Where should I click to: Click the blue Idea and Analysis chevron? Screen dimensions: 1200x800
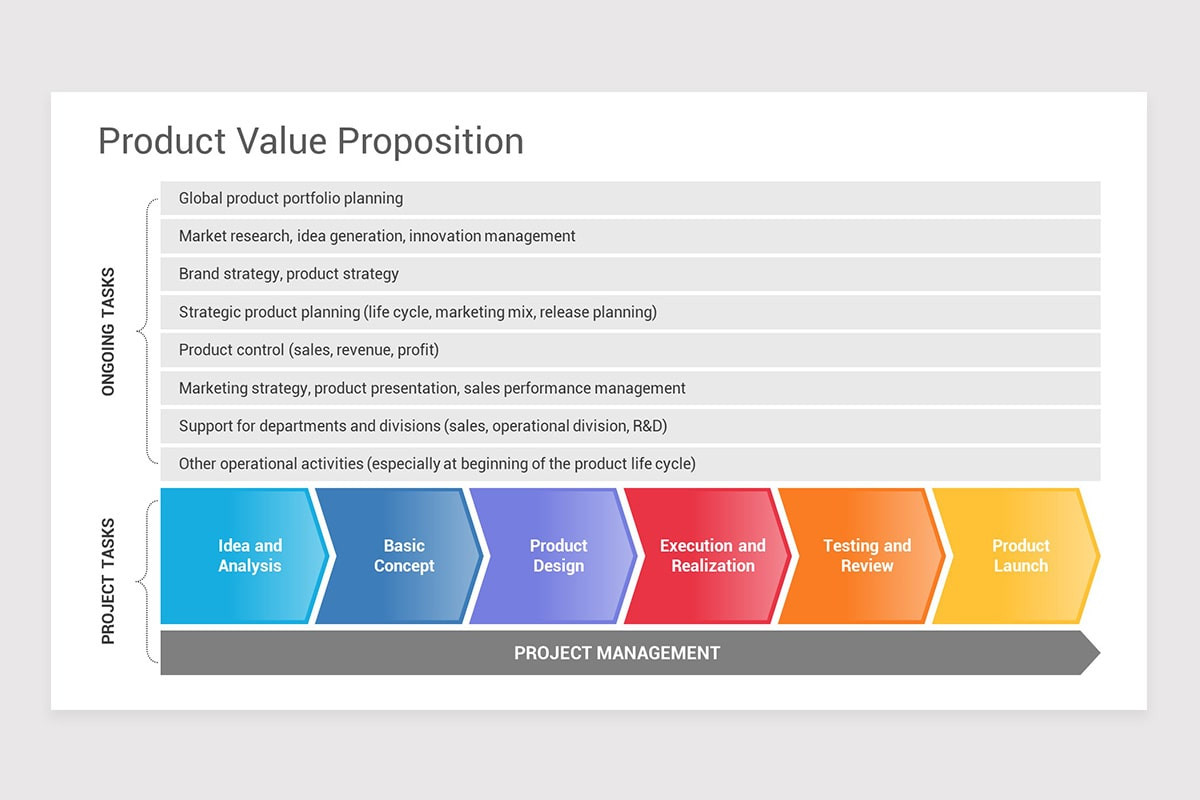click(x=244, y=556)
